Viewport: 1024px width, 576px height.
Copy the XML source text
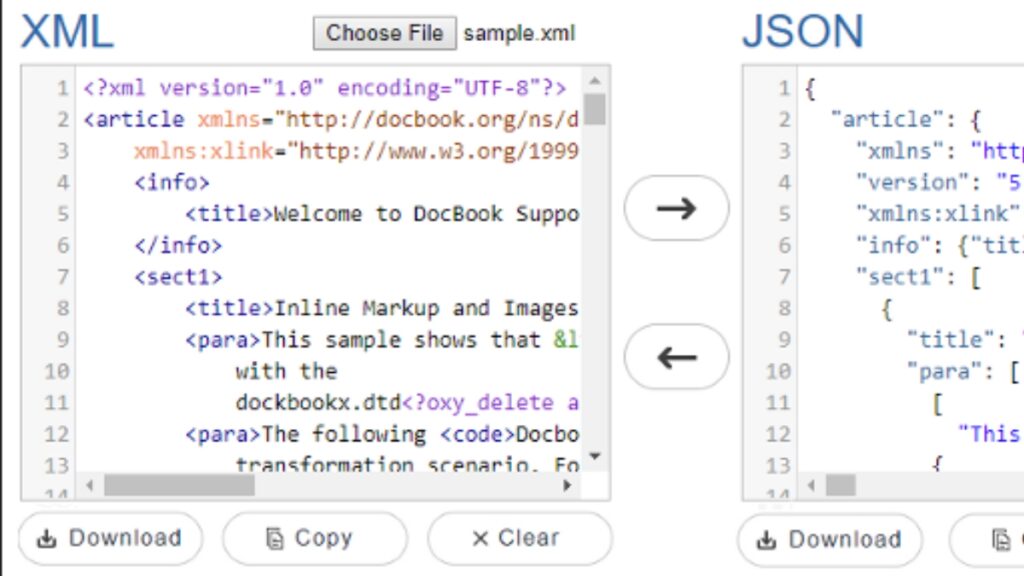tap(314, 538)
